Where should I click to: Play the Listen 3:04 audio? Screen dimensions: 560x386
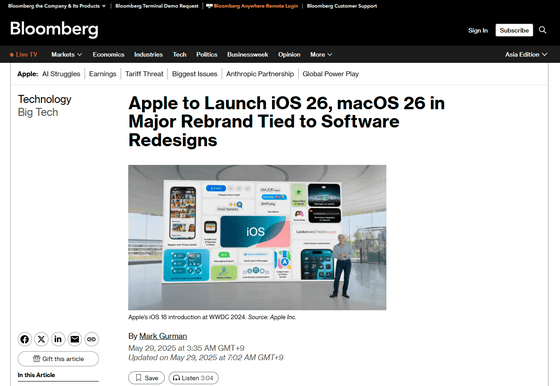pos(193,378)
